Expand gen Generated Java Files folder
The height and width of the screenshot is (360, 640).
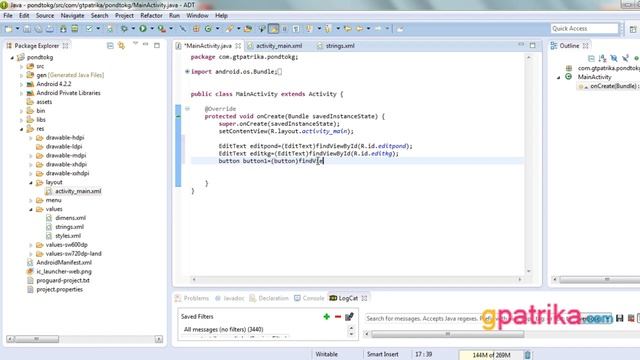[22, 75]
